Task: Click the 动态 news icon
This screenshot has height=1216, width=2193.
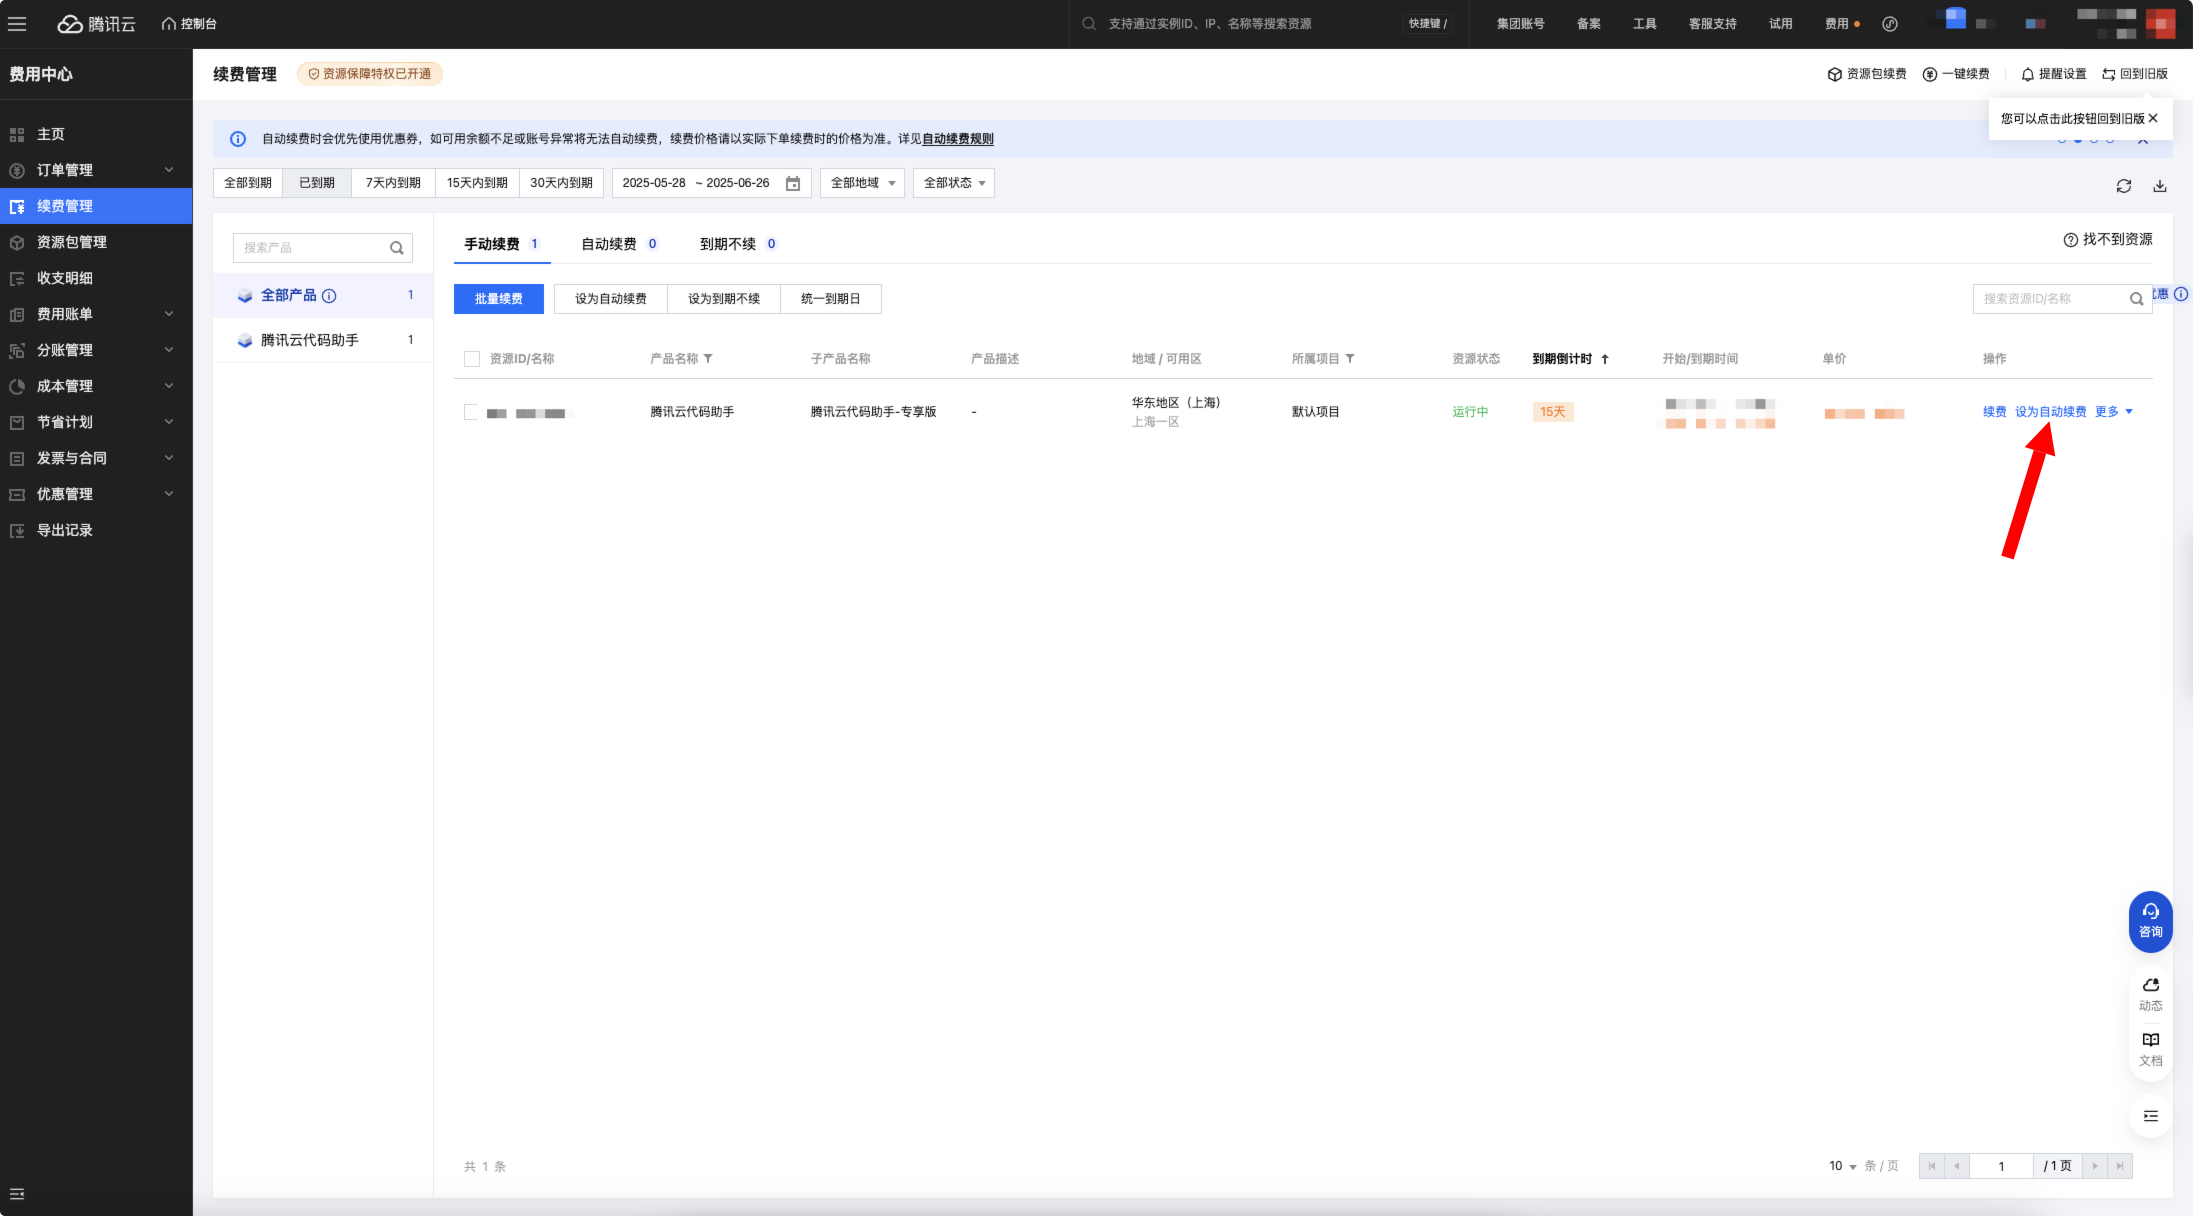Action: 2150,993
